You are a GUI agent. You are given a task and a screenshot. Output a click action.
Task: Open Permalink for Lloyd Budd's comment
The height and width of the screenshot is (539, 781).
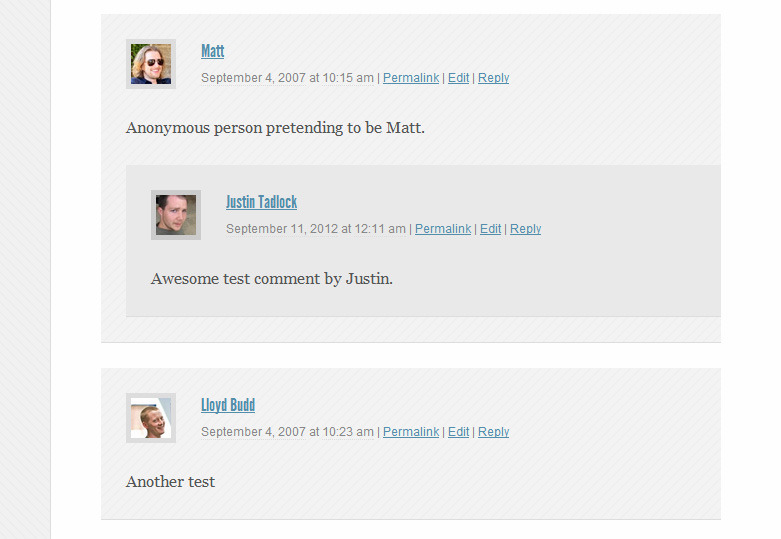coord(411,432)
